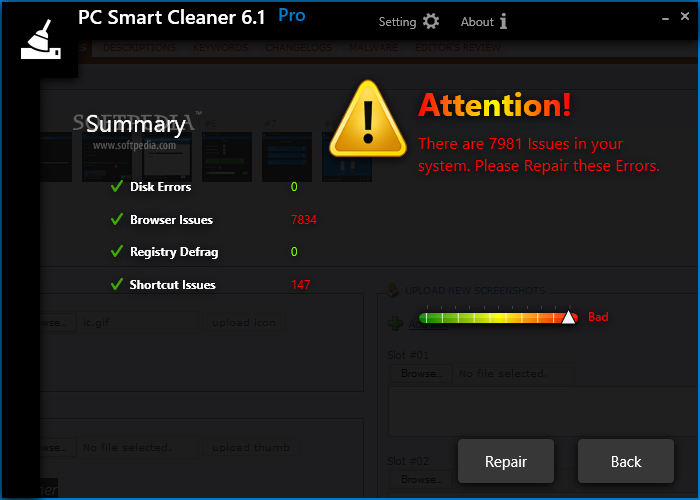Click the Shortcut Issues count 147
The width and height of the screenshot is (700, 500).
click(x=300, y=285)
